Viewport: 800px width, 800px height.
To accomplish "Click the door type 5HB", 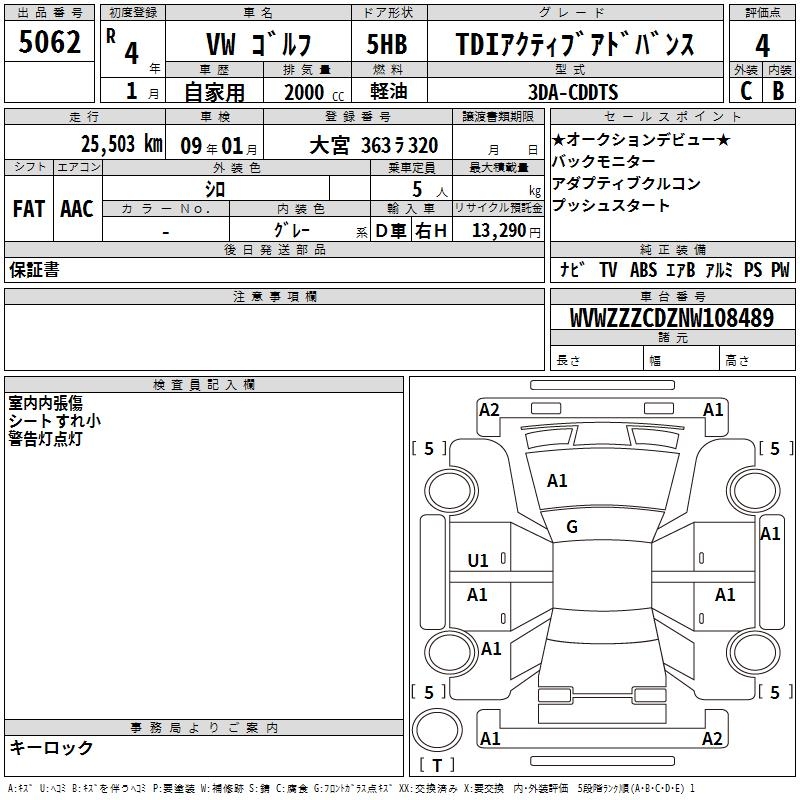I will 387,44.
